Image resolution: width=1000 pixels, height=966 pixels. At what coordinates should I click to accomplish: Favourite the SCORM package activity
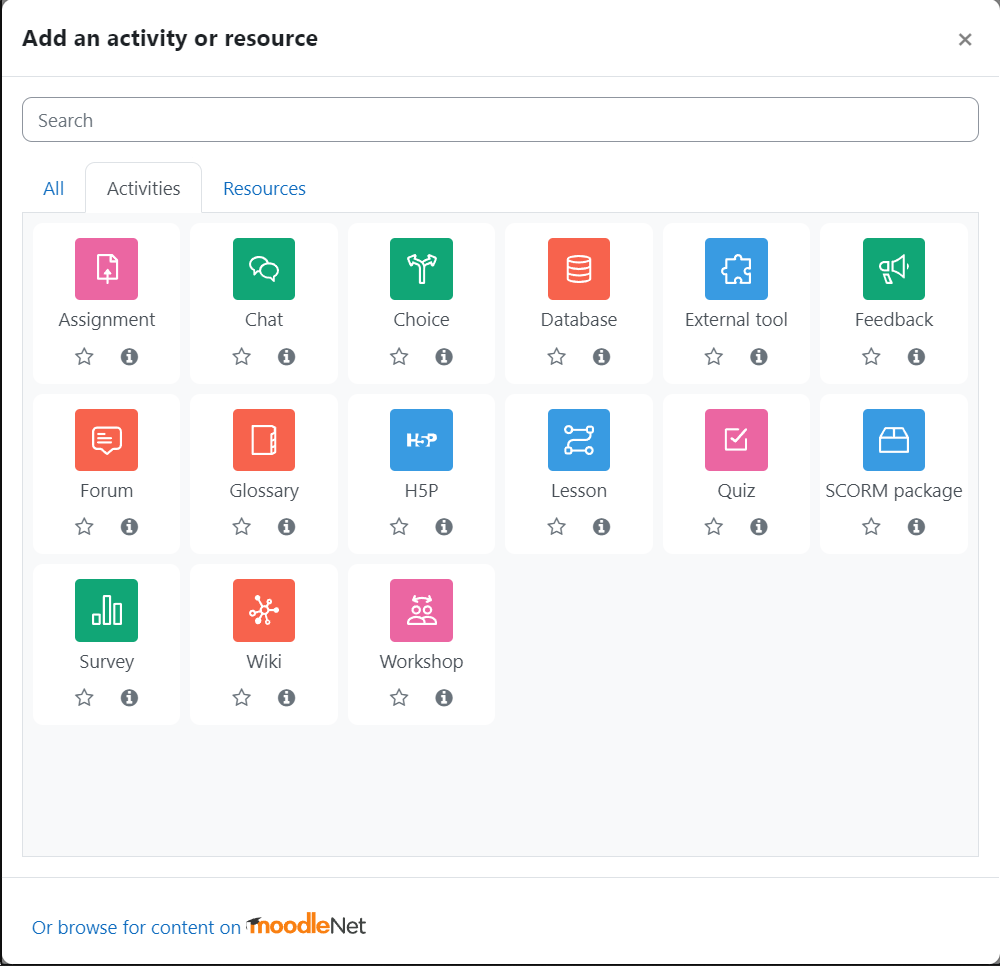tap(871, 526)
